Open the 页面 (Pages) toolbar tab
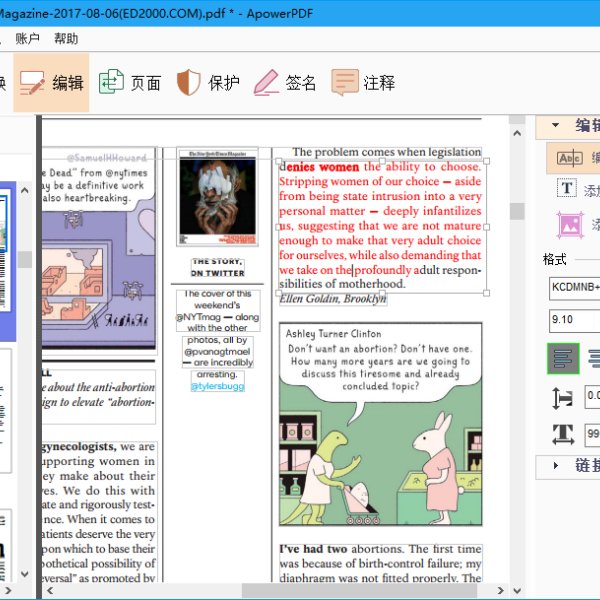This screenshot has width=600, height=600. 130,82
